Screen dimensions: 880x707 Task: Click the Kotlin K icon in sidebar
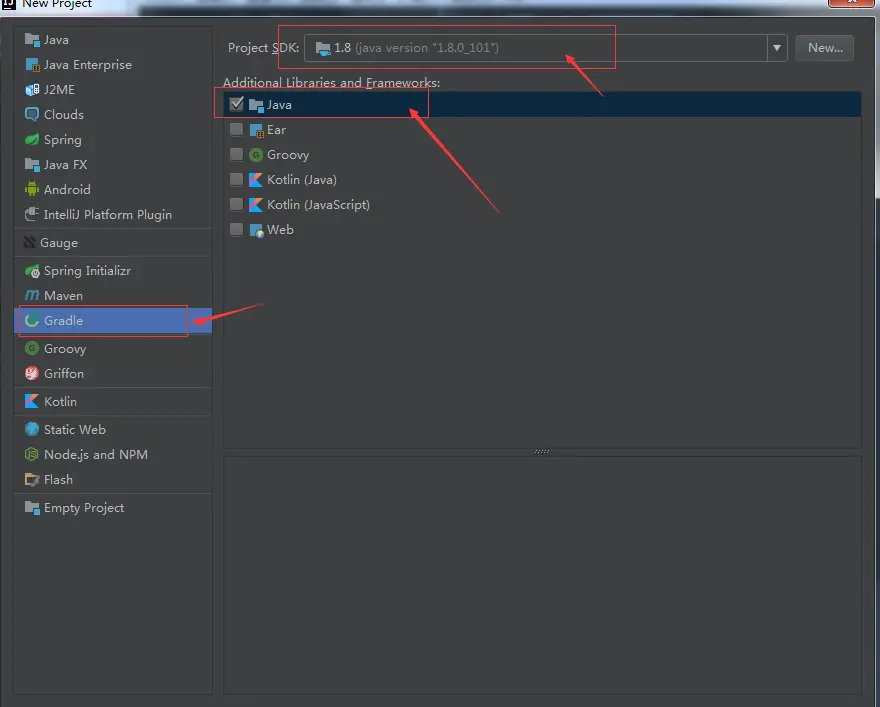click(32, 401)
